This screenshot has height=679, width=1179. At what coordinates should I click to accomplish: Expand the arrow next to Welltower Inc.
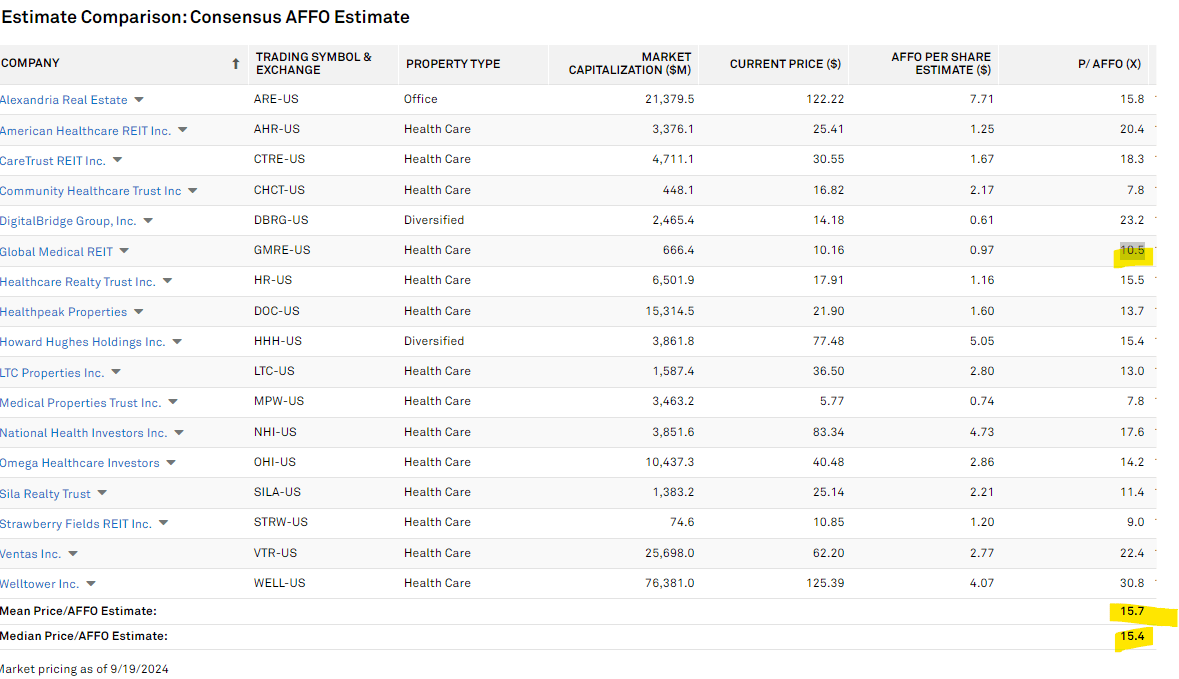[90, 584]
